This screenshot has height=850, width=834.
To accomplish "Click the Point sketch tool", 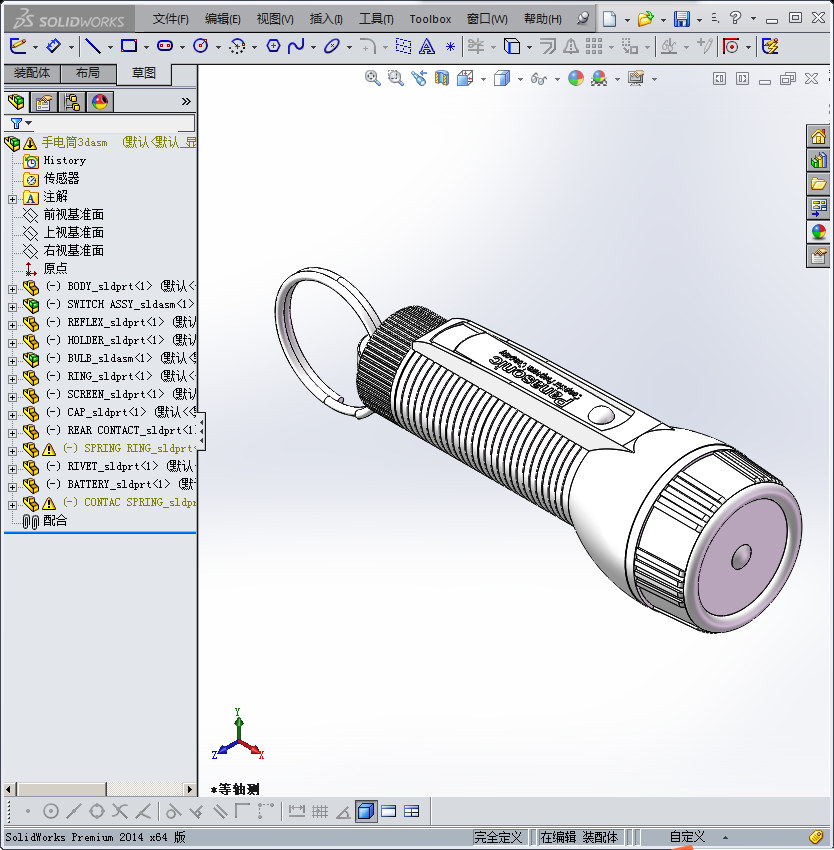I will click(450, 47).
